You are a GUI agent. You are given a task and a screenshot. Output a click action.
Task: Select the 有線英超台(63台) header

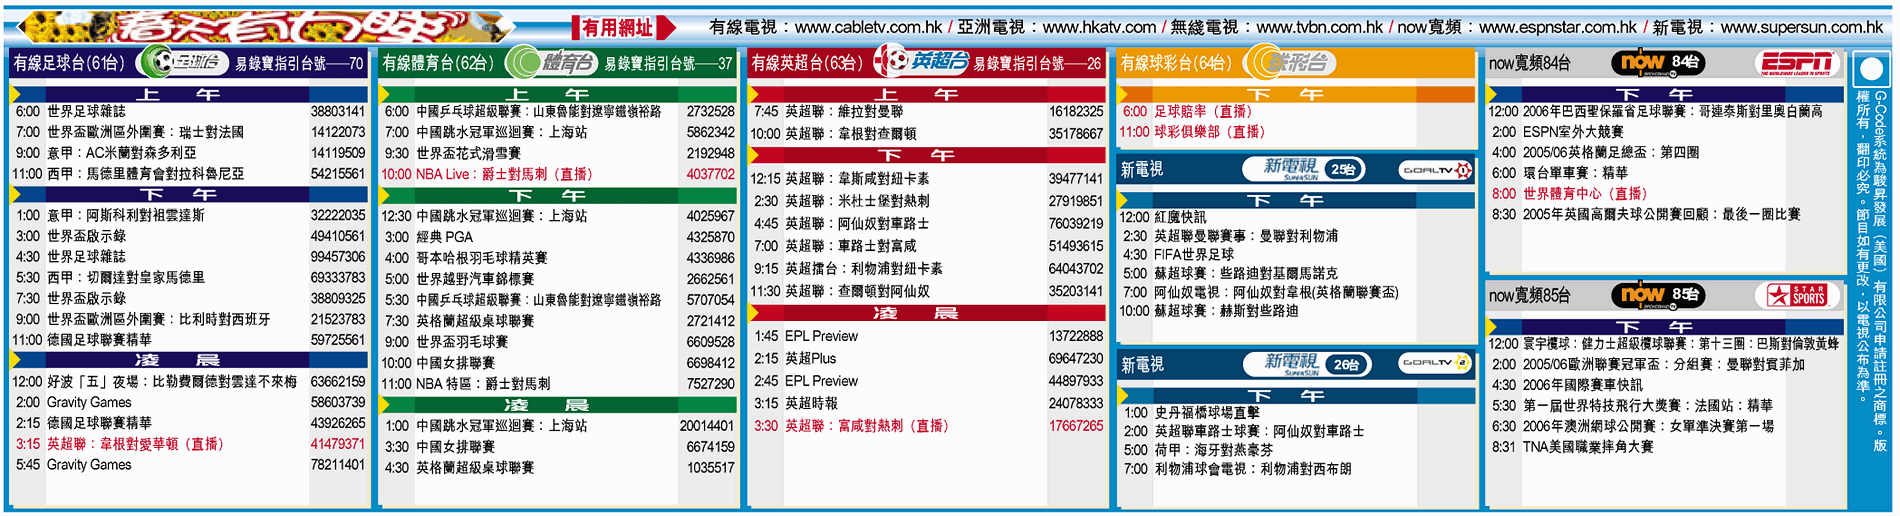pos(807,63)
